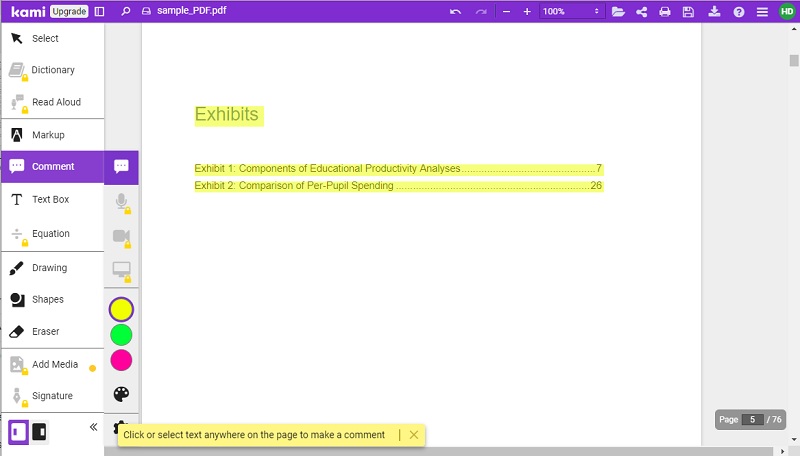Click the scroll down arrow

(793, 440)
